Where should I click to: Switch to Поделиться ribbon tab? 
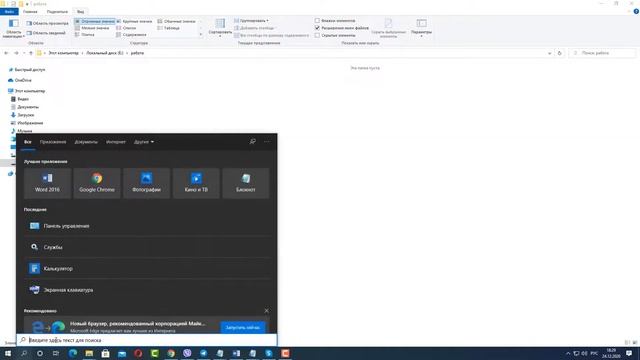[57, 11]
